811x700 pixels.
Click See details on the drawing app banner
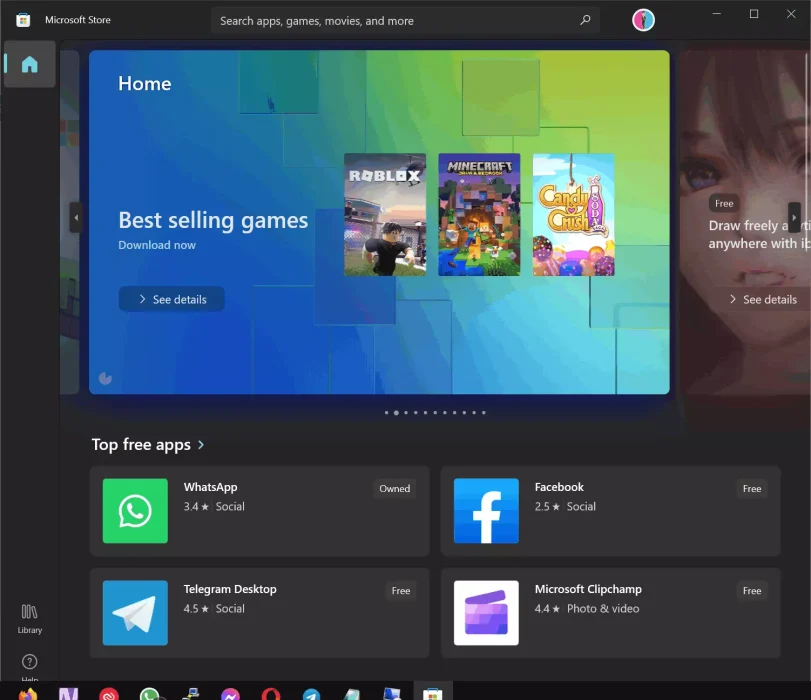pyautogui.click(x=763, y=299)
